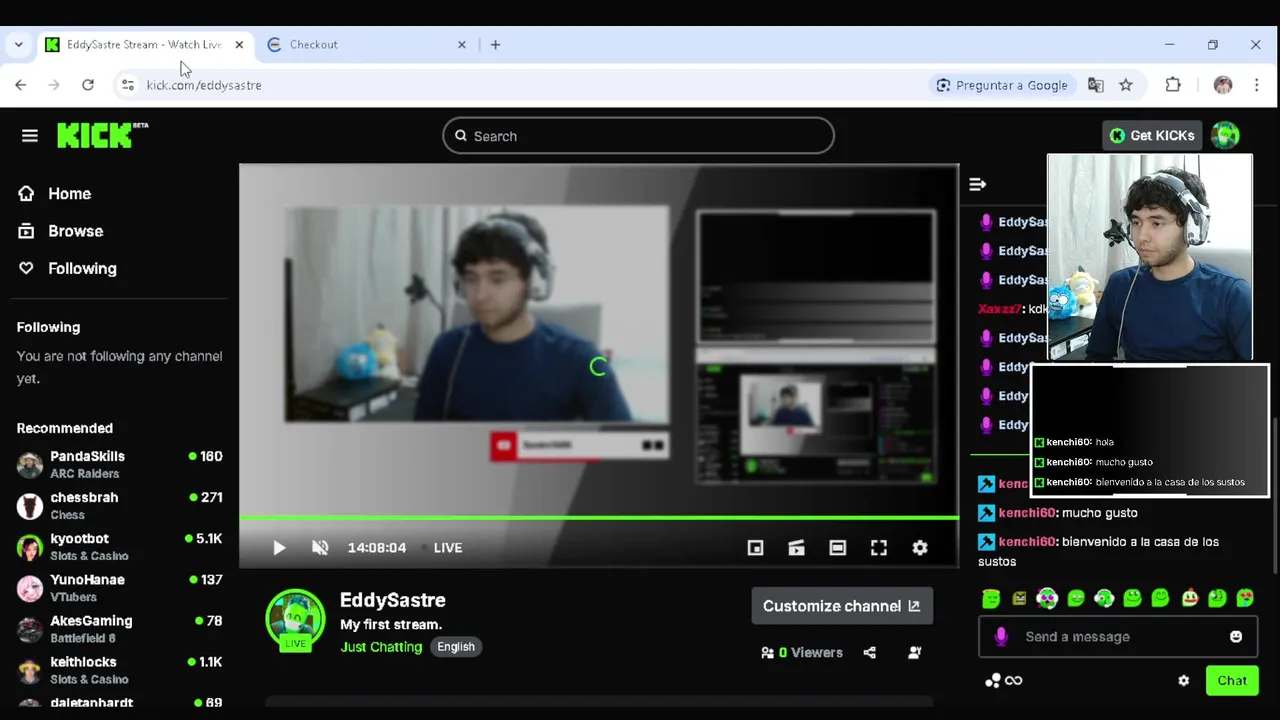Open chat settings gear

coord(1184,681)
